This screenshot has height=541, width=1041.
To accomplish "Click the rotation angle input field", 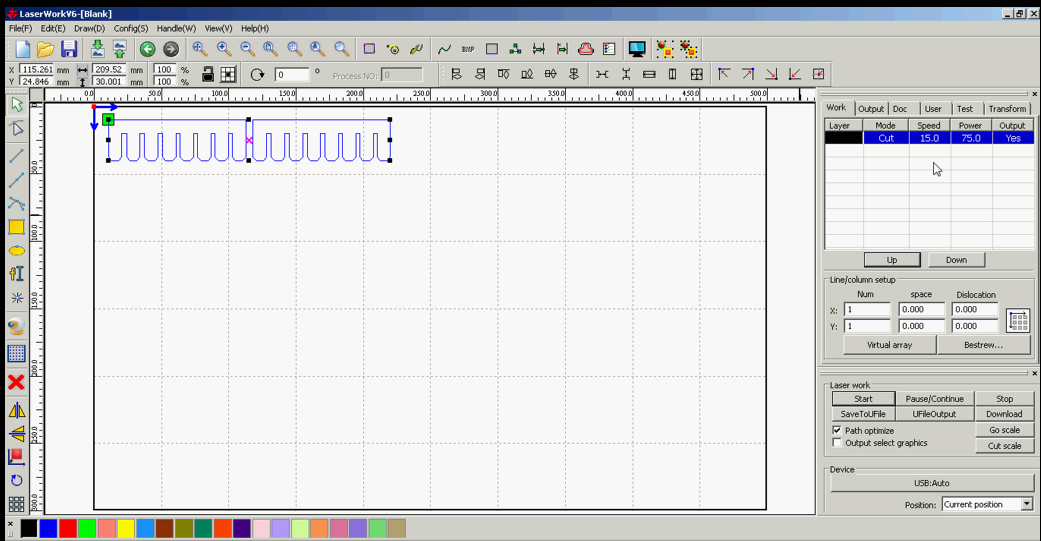I will tap(292, 75).
